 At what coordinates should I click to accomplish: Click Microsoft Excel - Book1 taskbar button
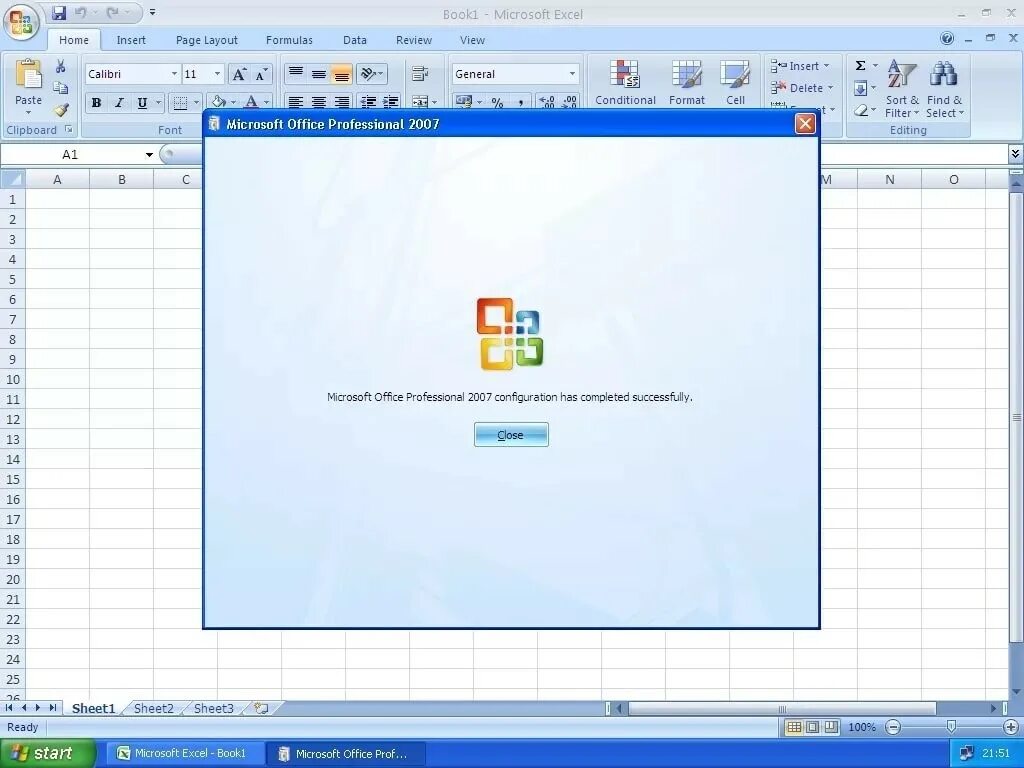185,754
